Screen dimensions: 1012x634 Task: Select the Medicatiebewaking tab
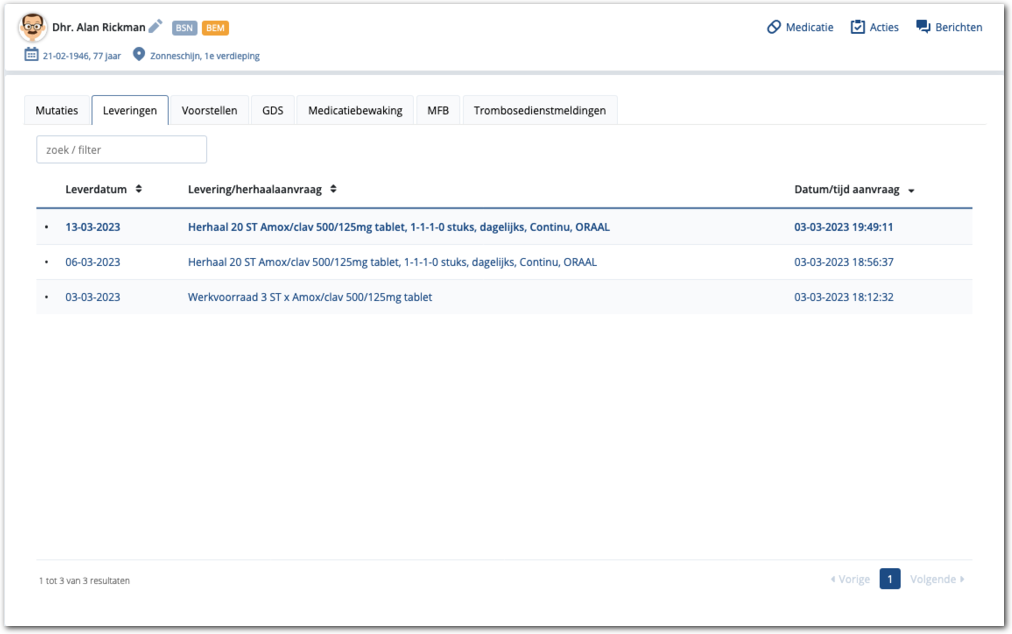tap(355, 110)
